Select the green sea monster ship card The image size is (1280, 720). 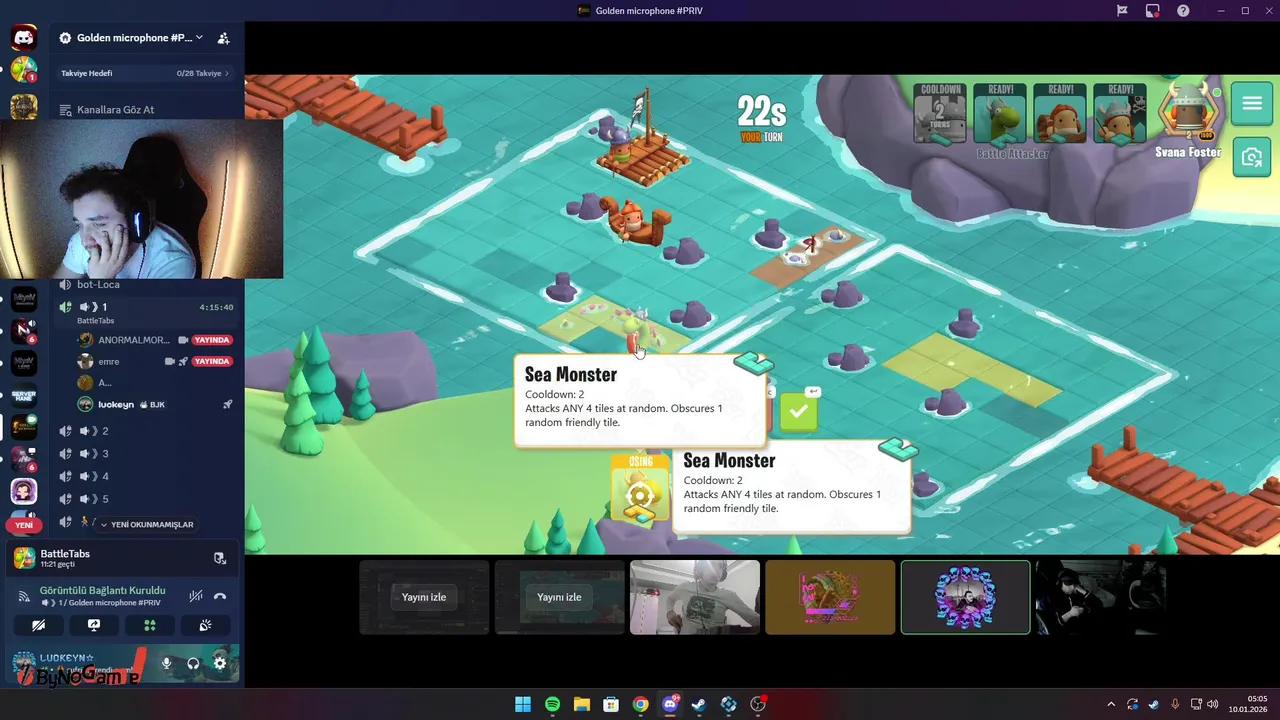[x=1001, y=115]
